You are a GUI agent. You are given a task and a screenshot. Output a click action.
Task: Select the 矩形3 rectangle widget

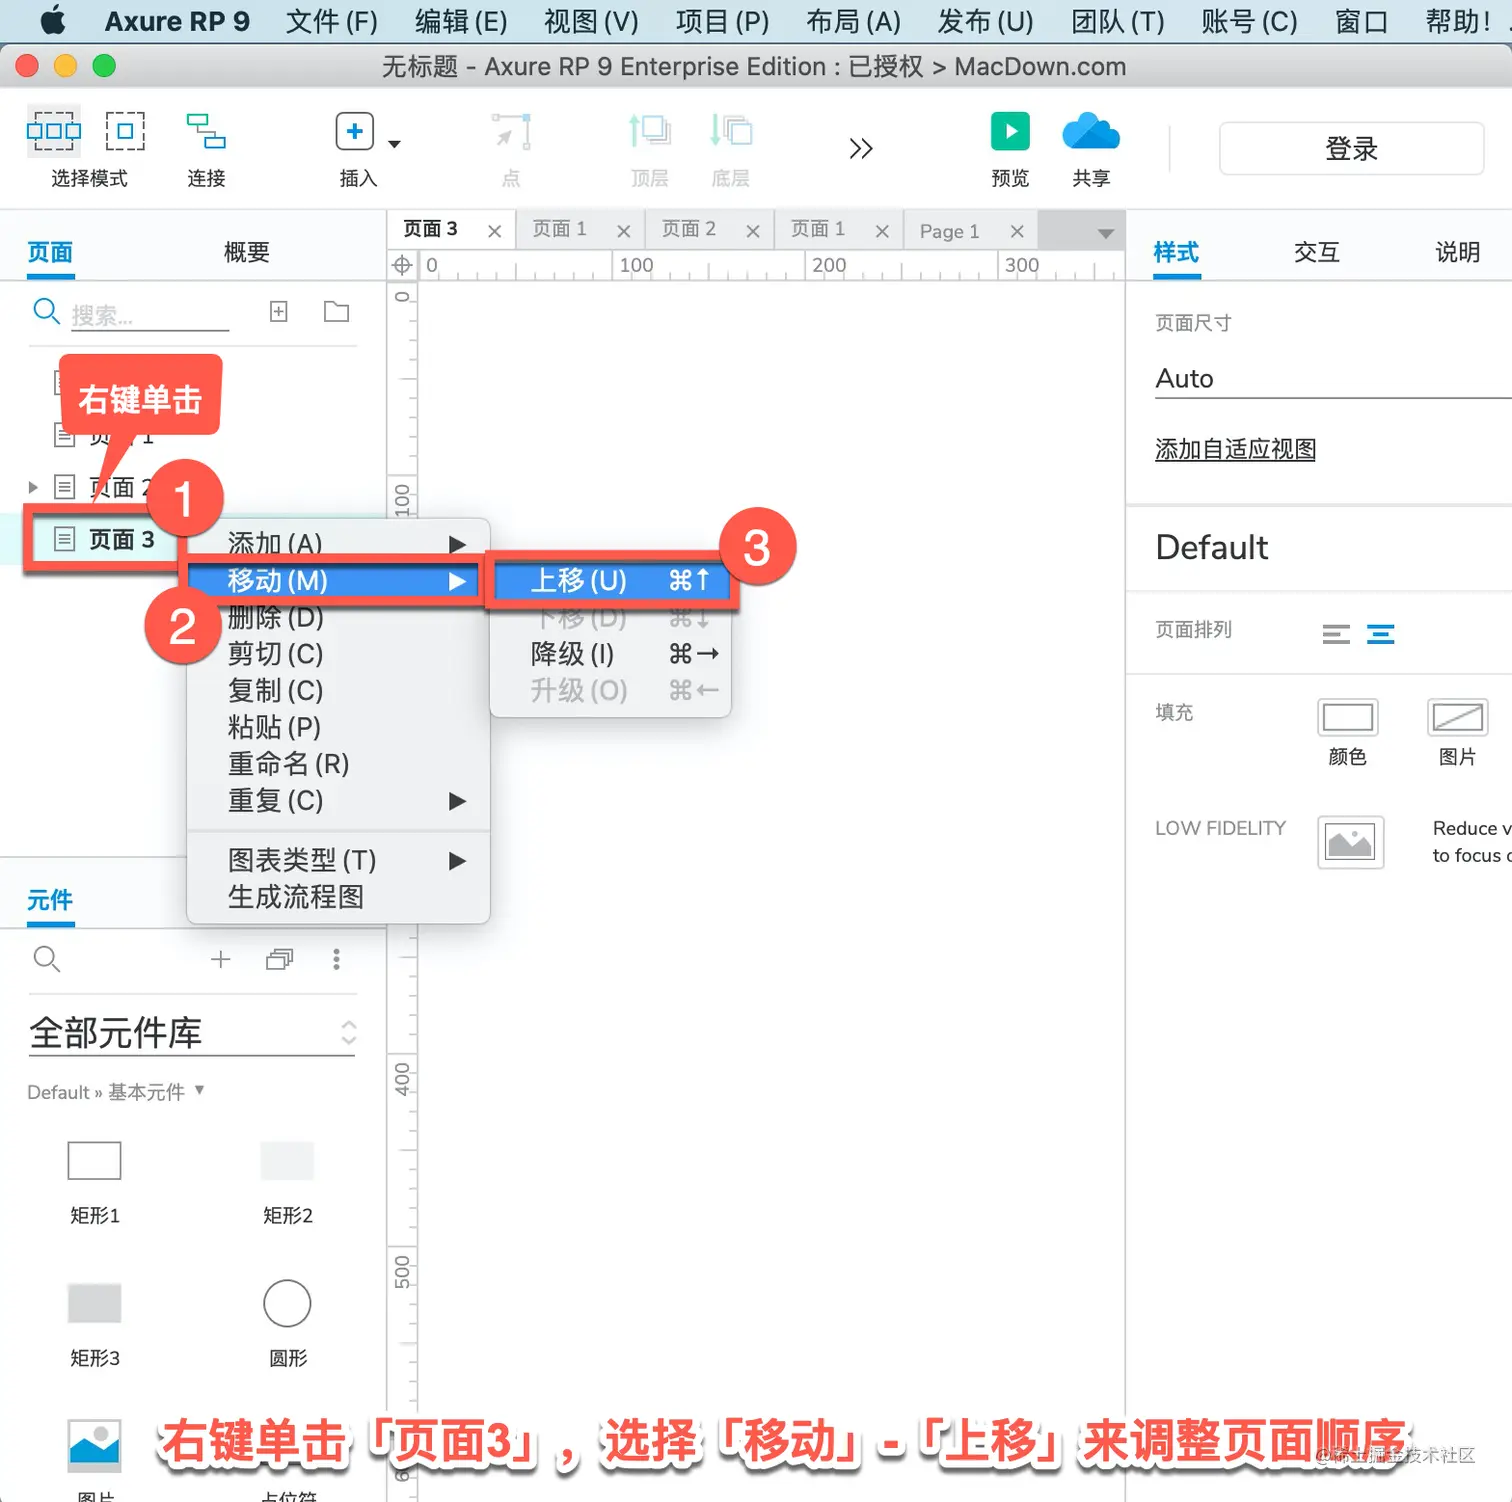tap(94, 1303)
